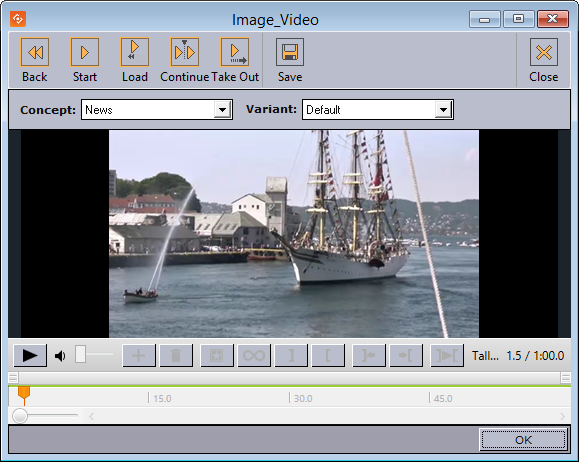579x462 pixels.
Task: Click the timeline scroll right arrow
Action: click(562, 416)
